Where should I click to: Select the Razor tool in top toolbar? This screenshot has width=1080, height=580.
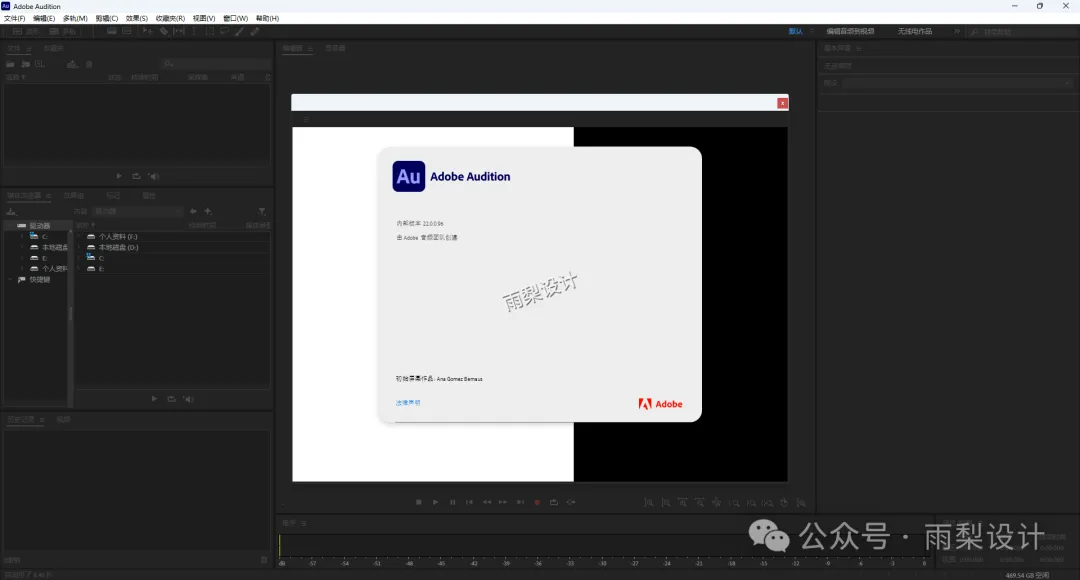[x=164, y=32]
